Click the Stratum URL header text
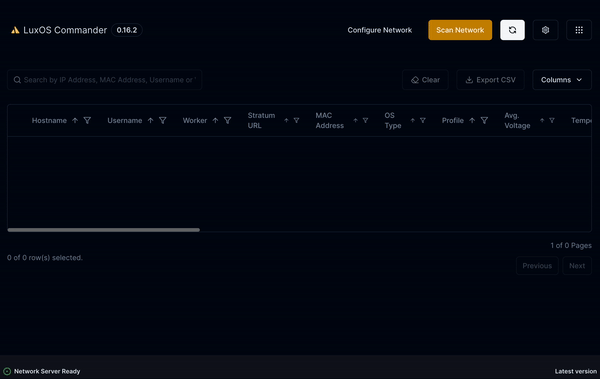Viewport: 600px width, 379px height. point(261,120)
